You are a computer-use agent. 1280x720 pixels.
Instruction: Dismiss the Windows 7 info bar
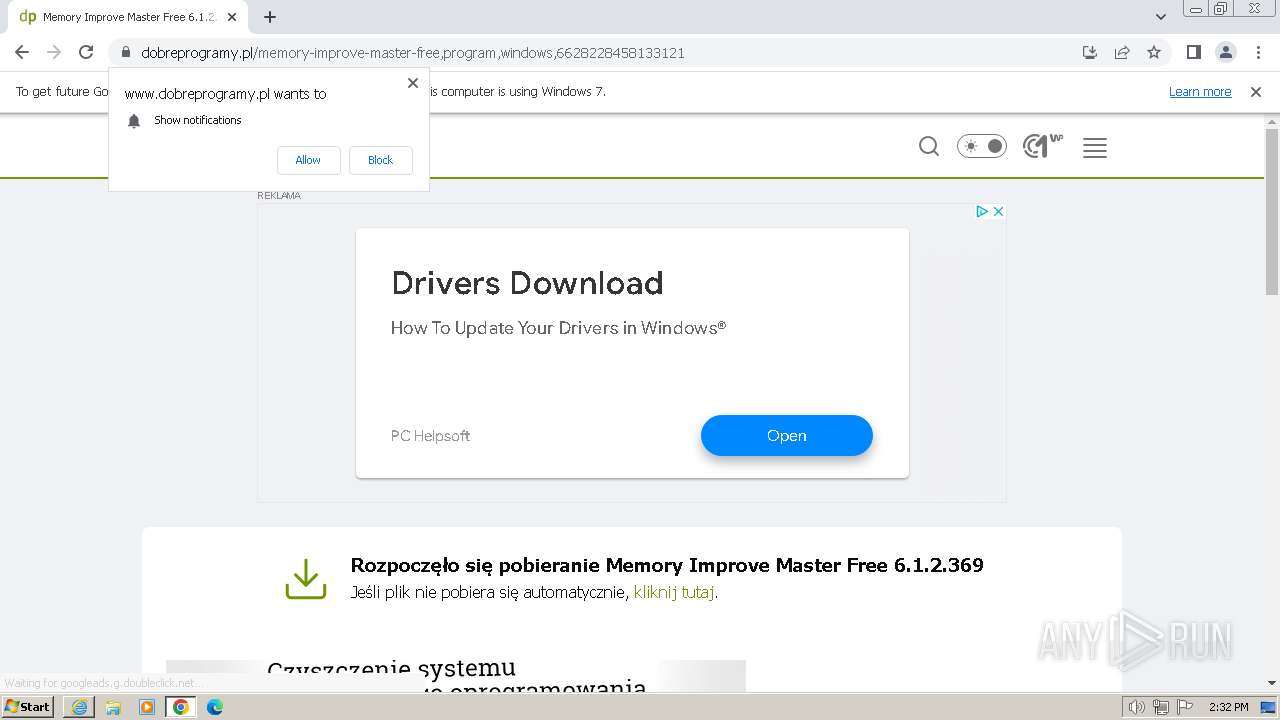pyautogui.click(x=1256, y=91)
